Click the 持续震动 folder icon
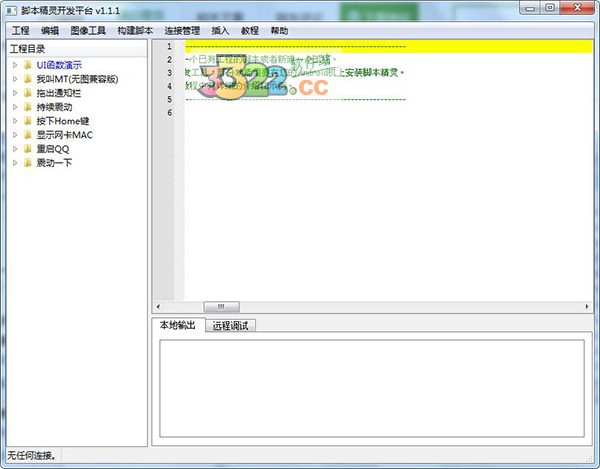600x469 pixels. click(x=28, y=107)
